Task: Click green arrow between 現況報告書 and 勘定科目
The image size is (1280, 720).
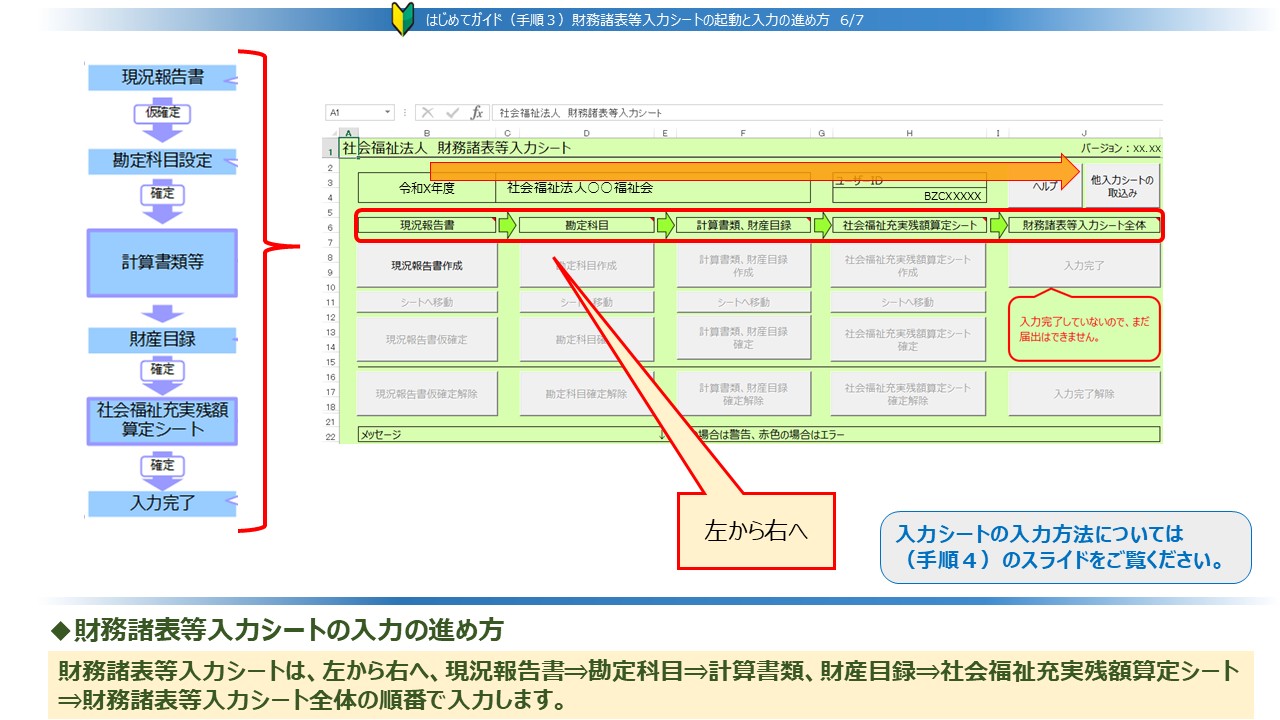Action: click(x=507, y=226)
